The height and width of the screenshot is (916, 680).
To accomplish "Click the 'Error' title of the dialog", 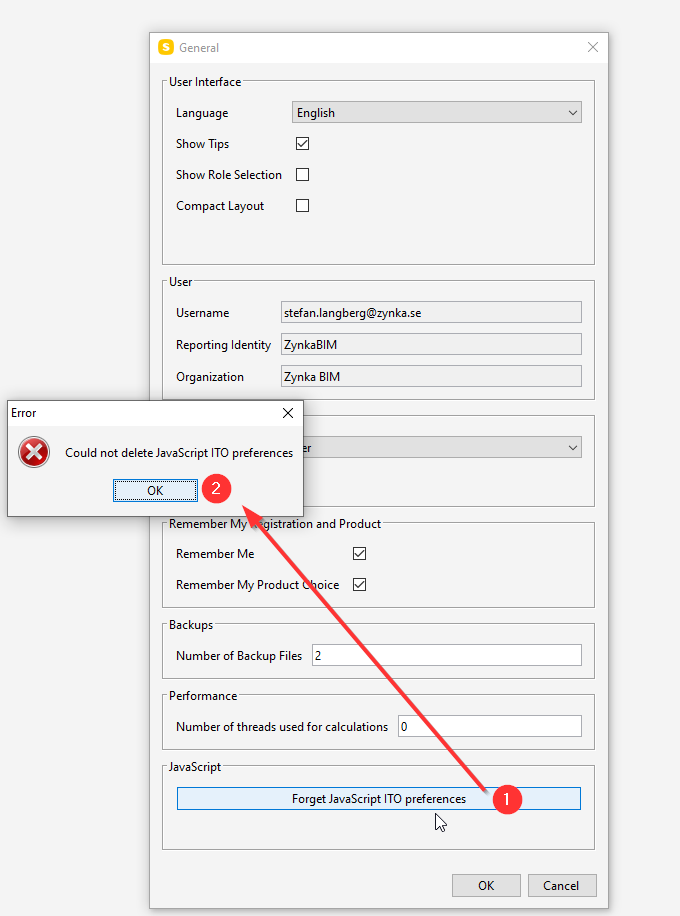I will [24, 413].
